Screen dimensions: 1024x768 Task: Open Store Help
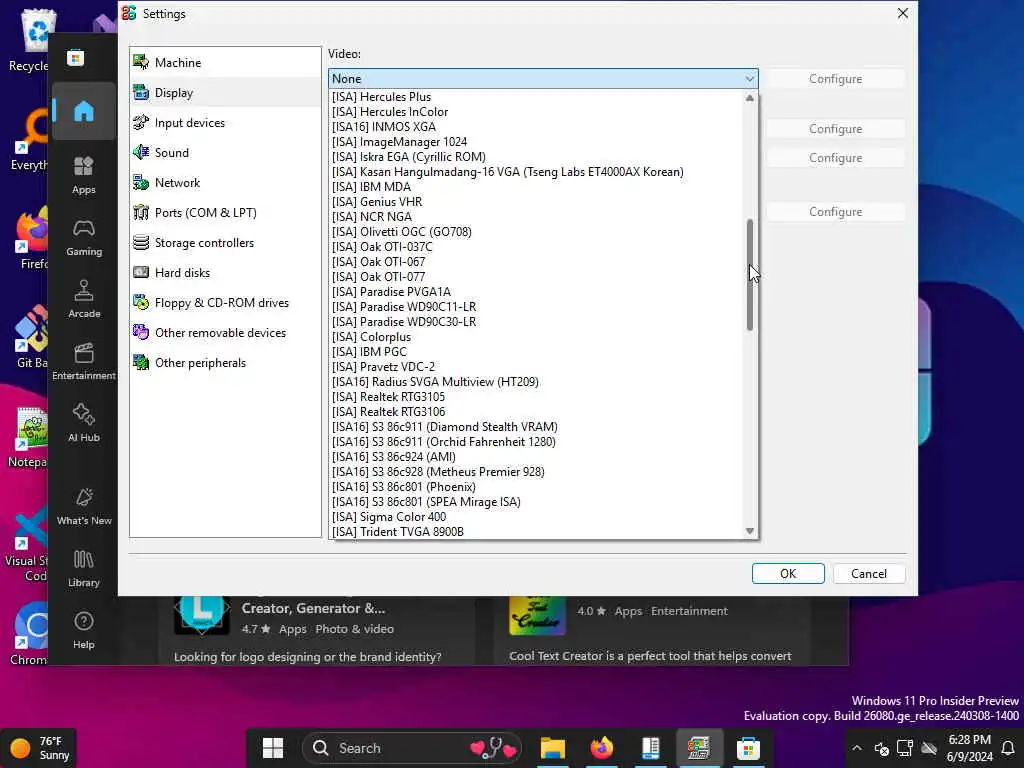pos(84,630)
